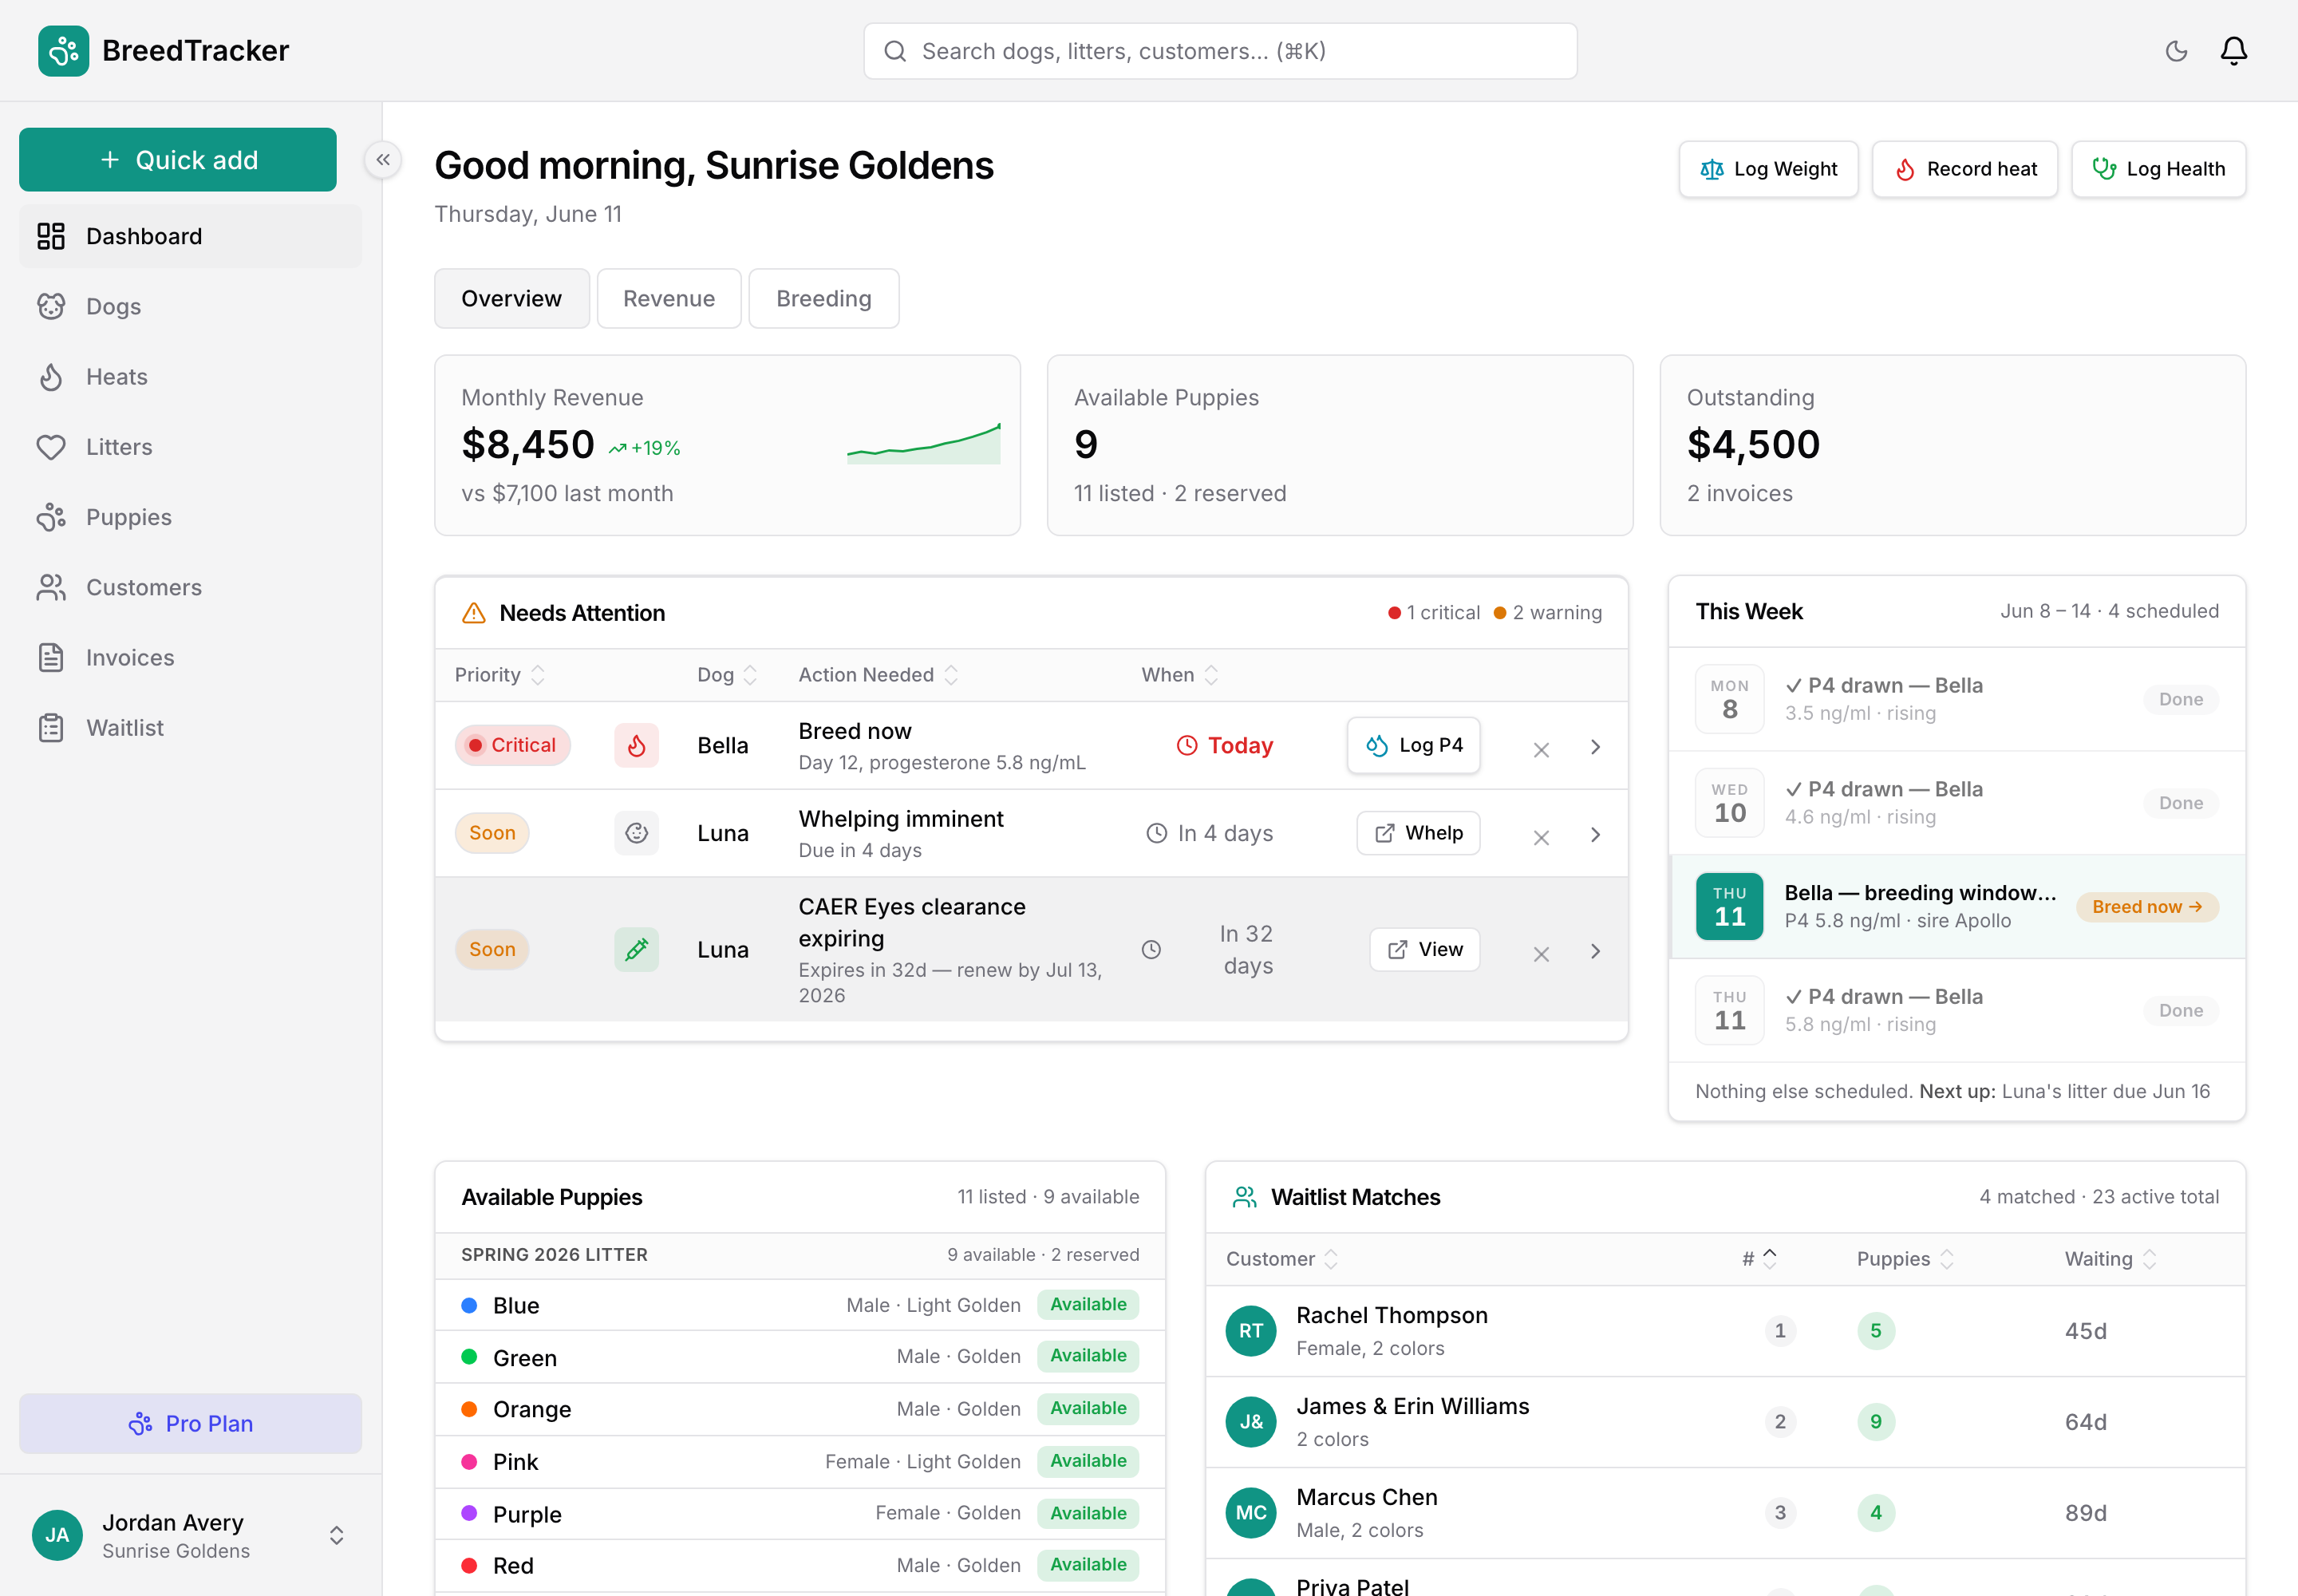Open notifications bell icon
This screenshot has width=2298, height=1596.
tap(2233, 51)
